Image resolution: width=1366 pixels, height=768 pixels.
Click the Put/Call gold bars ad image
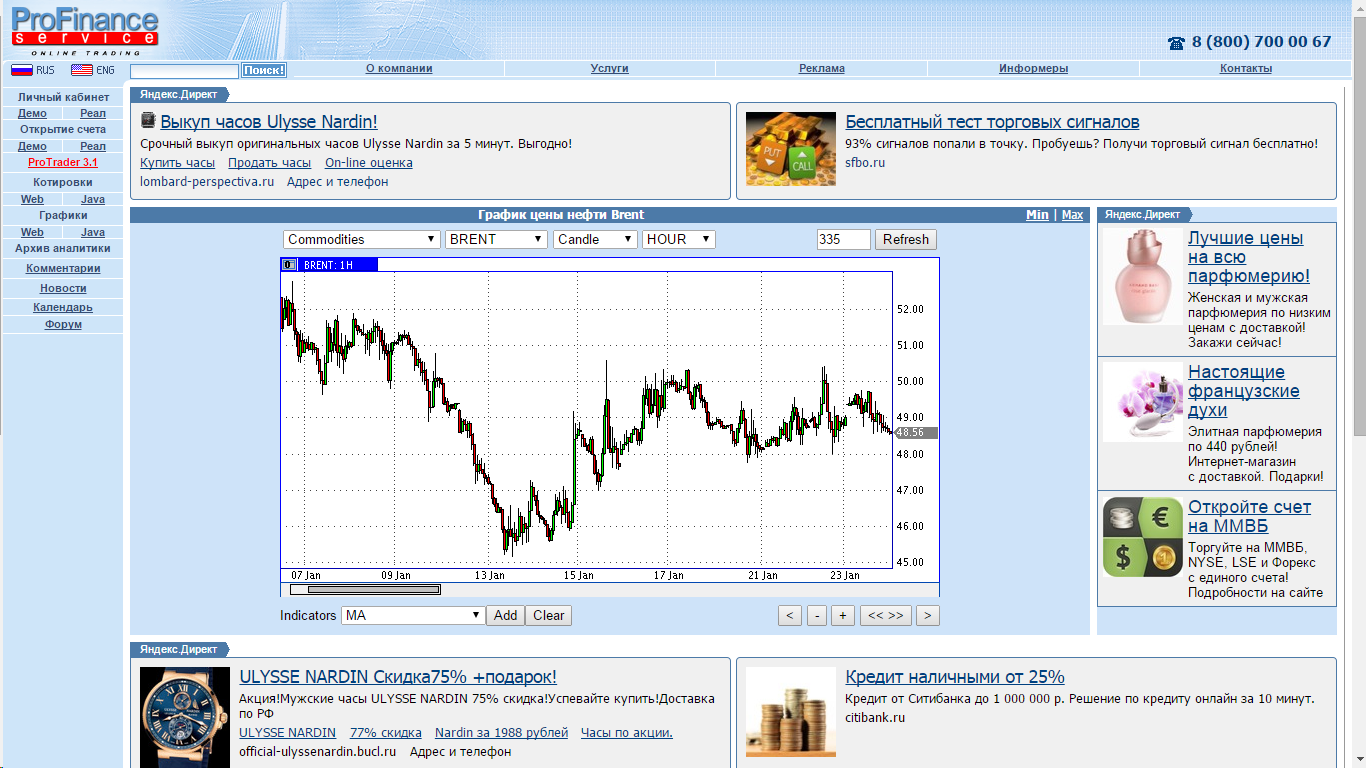(791, 149)
